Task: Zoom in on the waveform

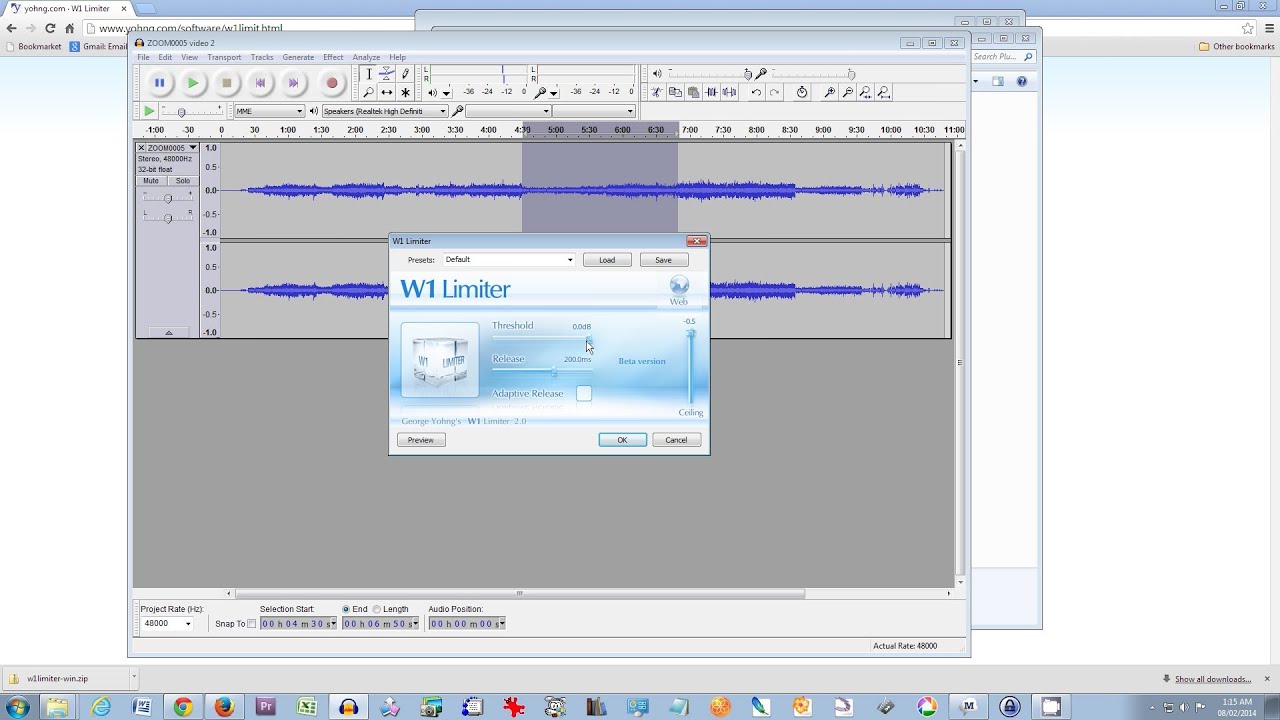Action: point(829,92)
